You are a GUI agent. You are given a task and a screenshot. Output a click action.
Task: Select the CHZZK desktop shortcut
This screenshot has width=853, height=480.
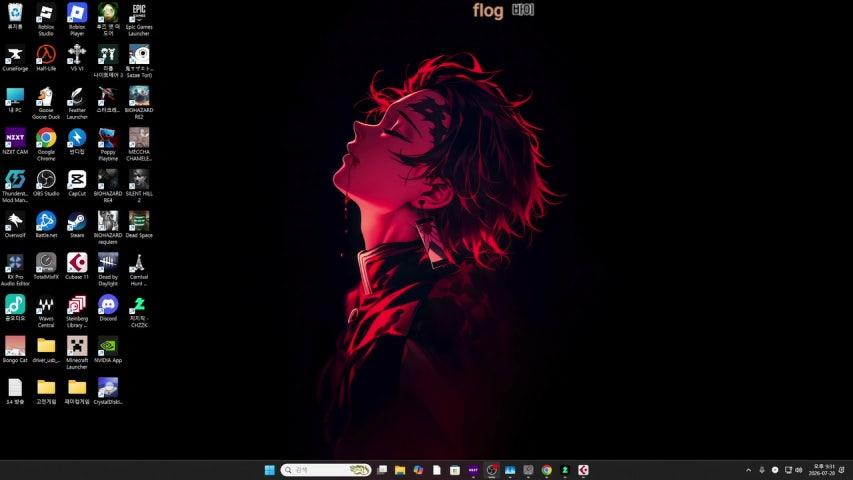(x=139, y=312)
